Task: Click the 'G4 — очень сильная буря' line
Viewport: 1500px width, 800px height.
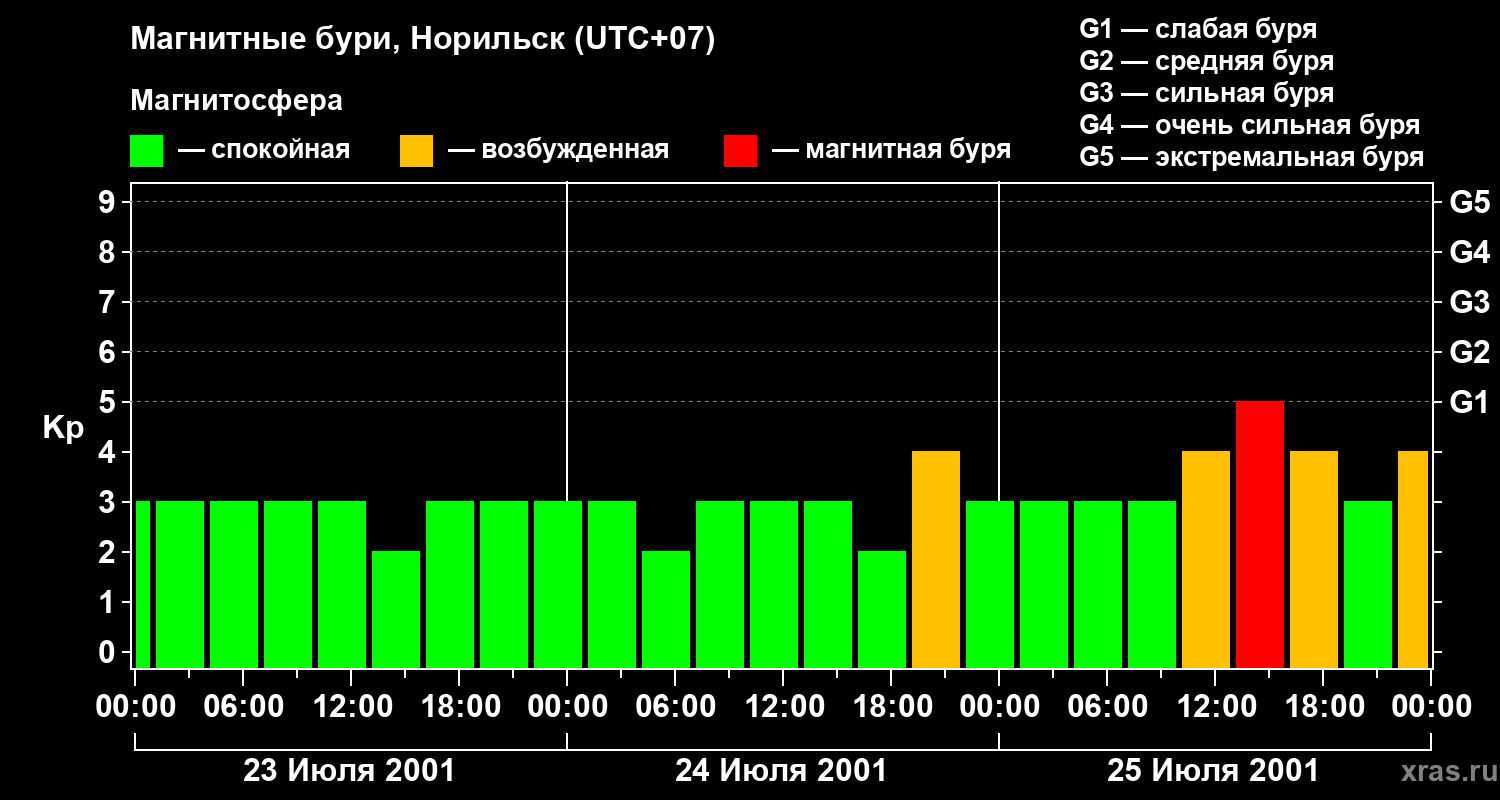Action: click(1249, 125)
